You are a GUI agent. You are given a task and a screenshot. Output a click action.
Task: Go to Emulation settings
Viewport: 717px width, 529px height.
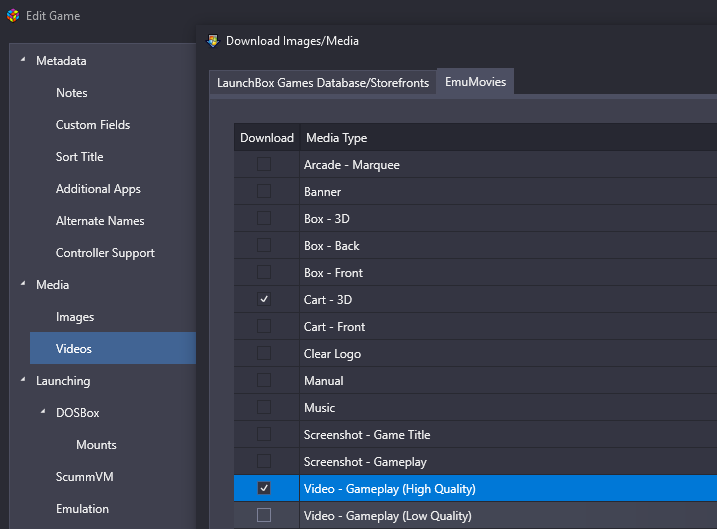(x=82, y=509)
